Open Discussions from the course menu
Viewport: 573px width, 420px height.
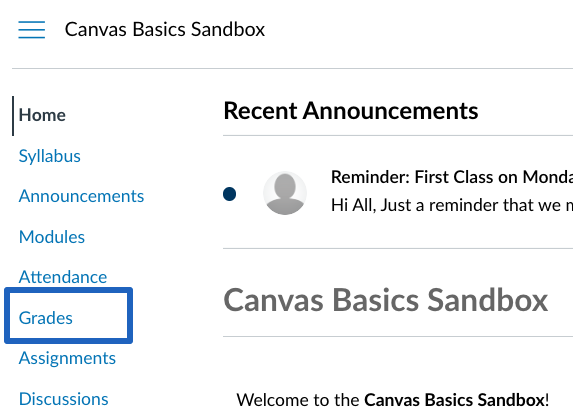(x=64, y=399)
